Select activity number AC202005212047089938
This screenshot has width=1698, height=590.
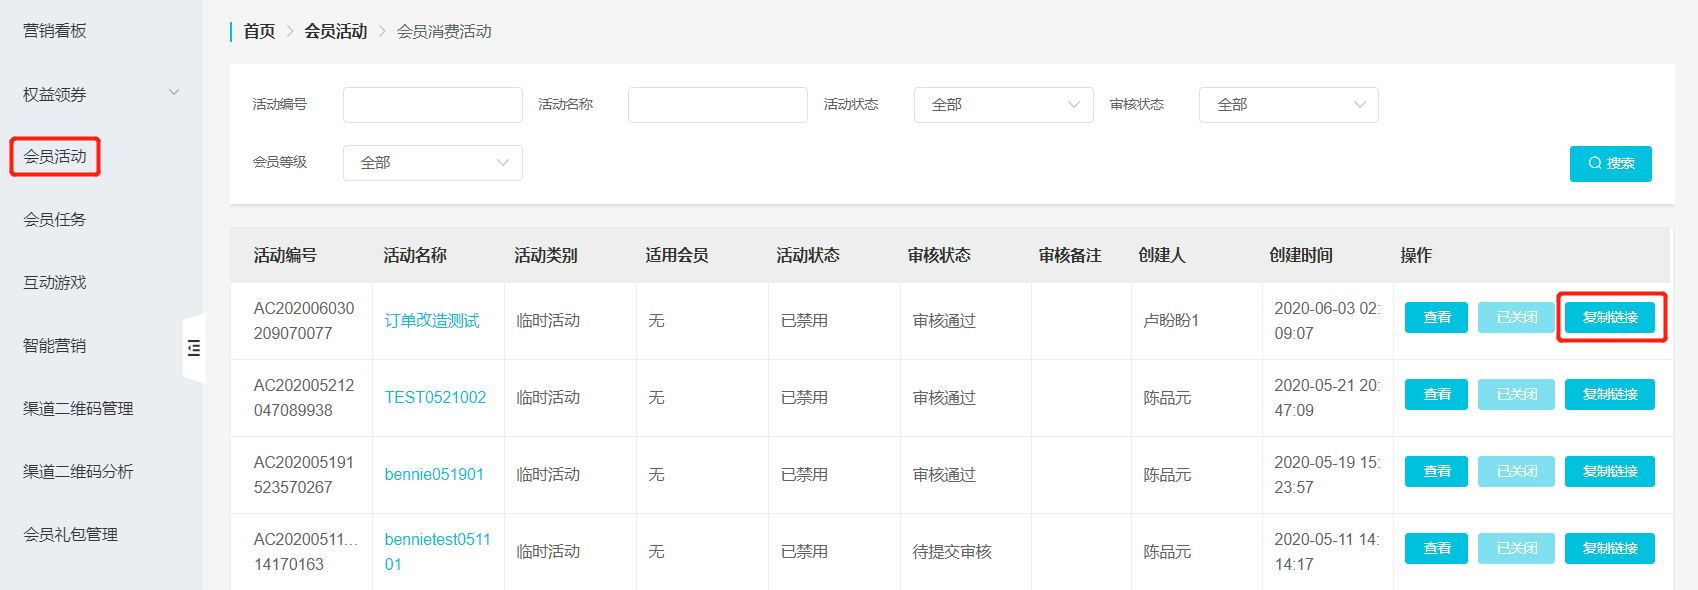pos(304,398)
